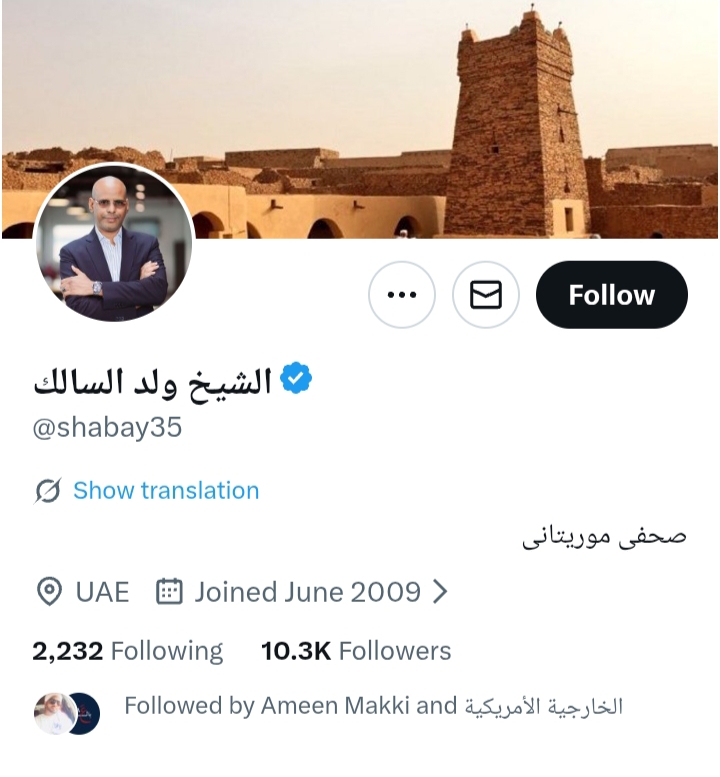Open the circular profile photo
This screenshot has height=777, width=720.
point(113,243)
